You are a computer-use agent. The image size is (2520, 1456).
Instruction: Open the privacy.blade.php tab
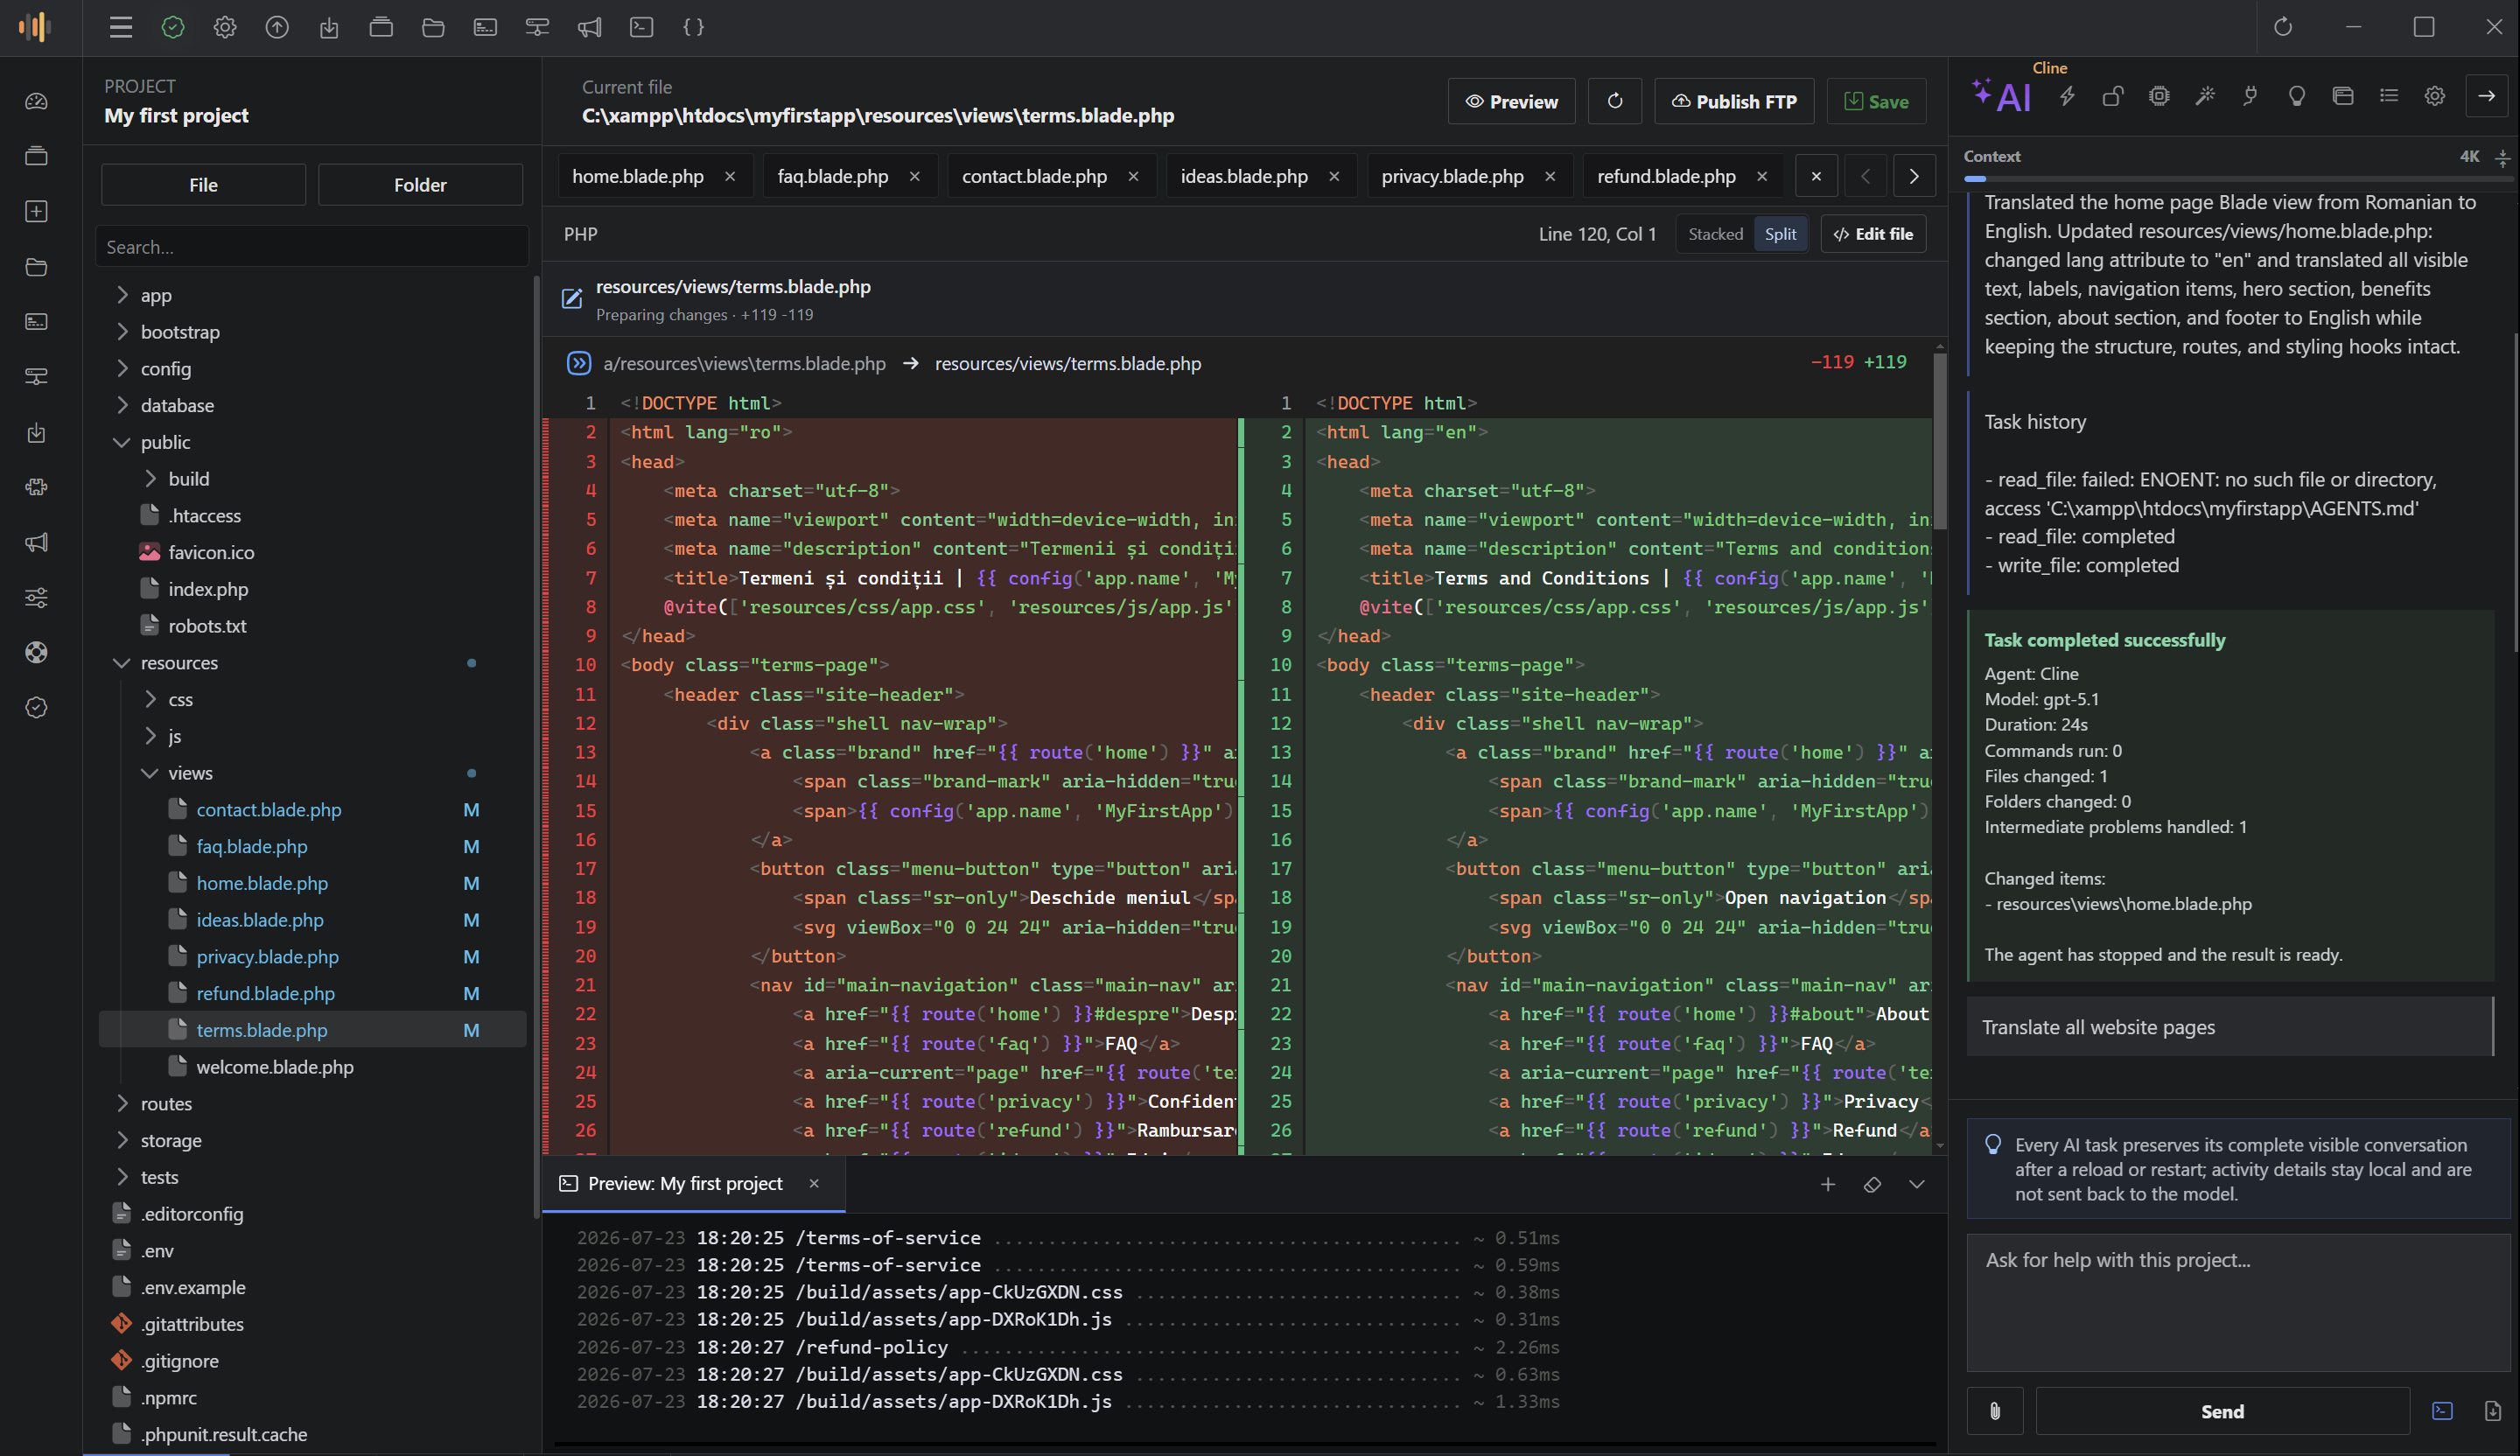tap(1452, 176)
